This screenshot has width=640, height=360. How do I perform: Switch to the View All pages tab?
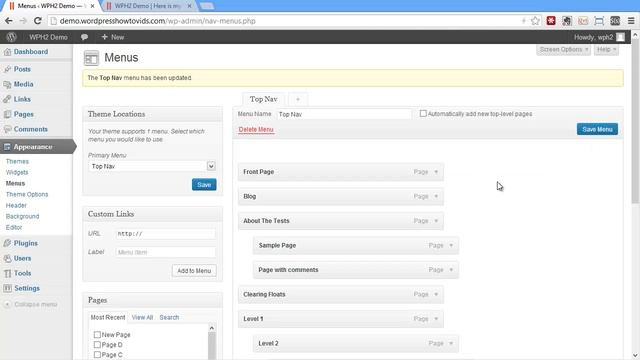coord(142,317)
